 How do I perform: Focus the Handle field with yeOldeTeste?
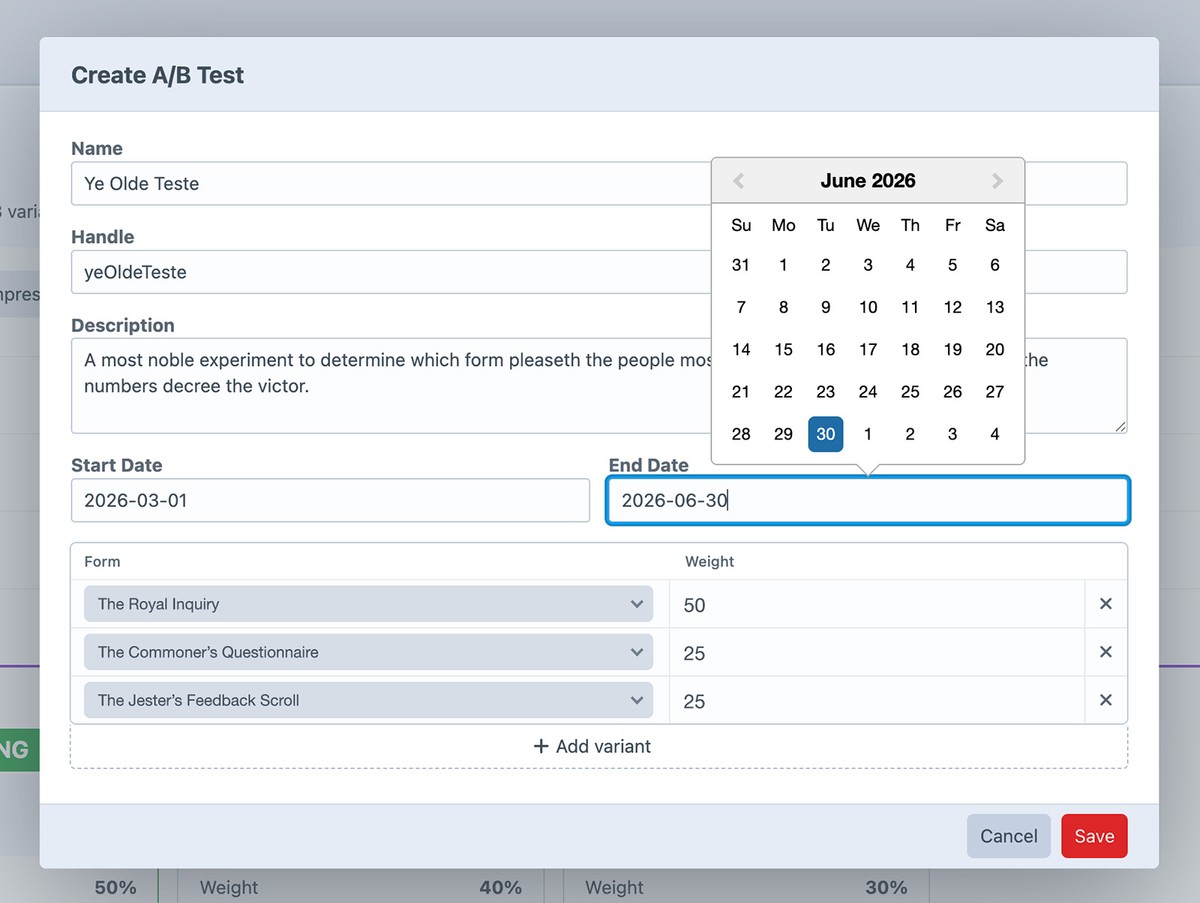(599, 272)
